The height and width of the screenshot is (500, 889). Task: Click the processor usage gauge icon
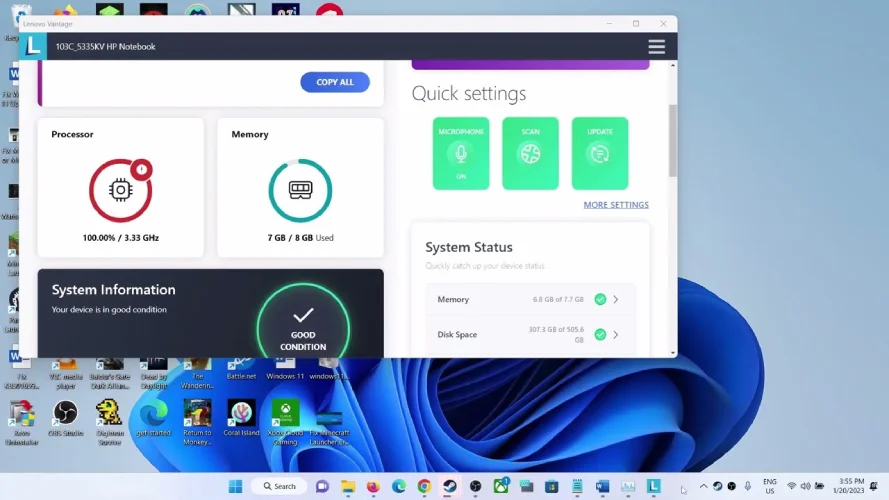click(120, 190)
